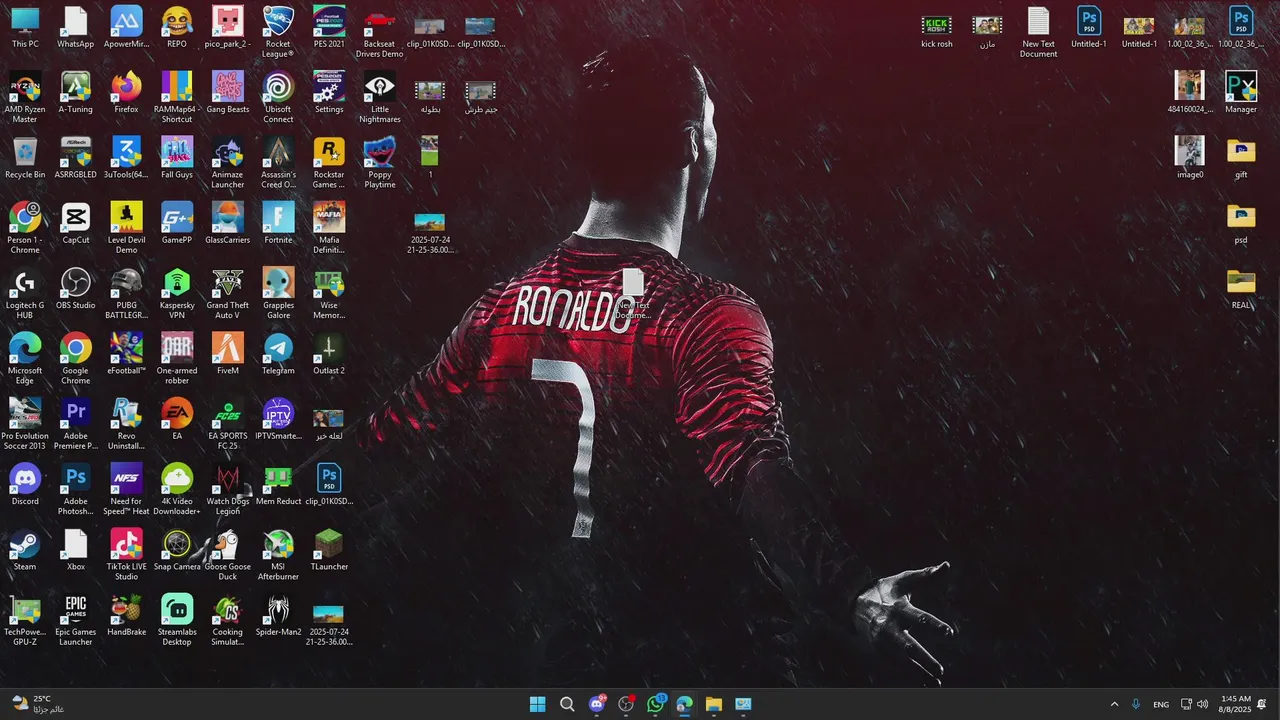The image size is (1280, 720).
Task: Open WhatsApp from the taskbar
Action: 655,704
